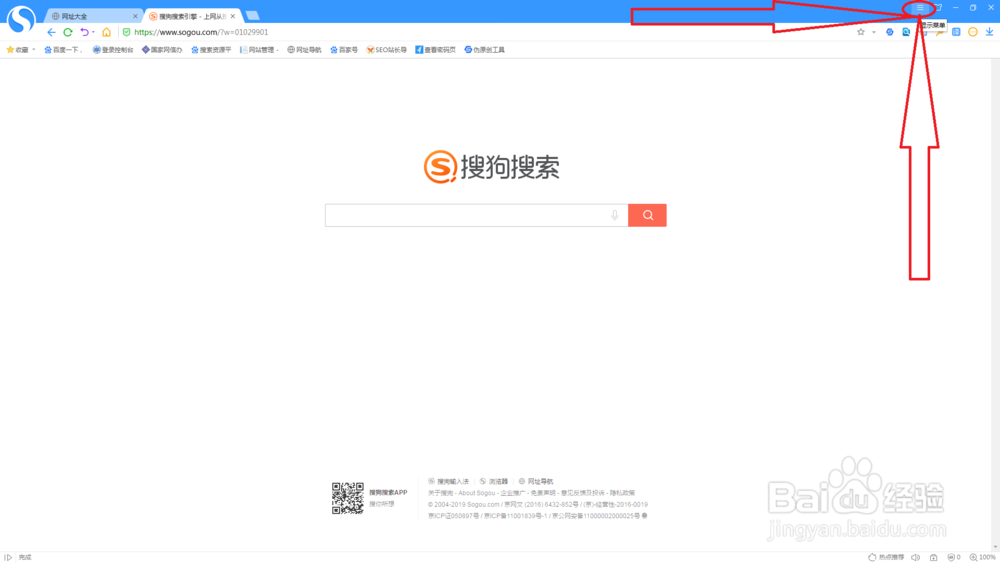Open the 查看密码页 bookmark
This screenshot has width=1000, height=563.
point(436,50)
